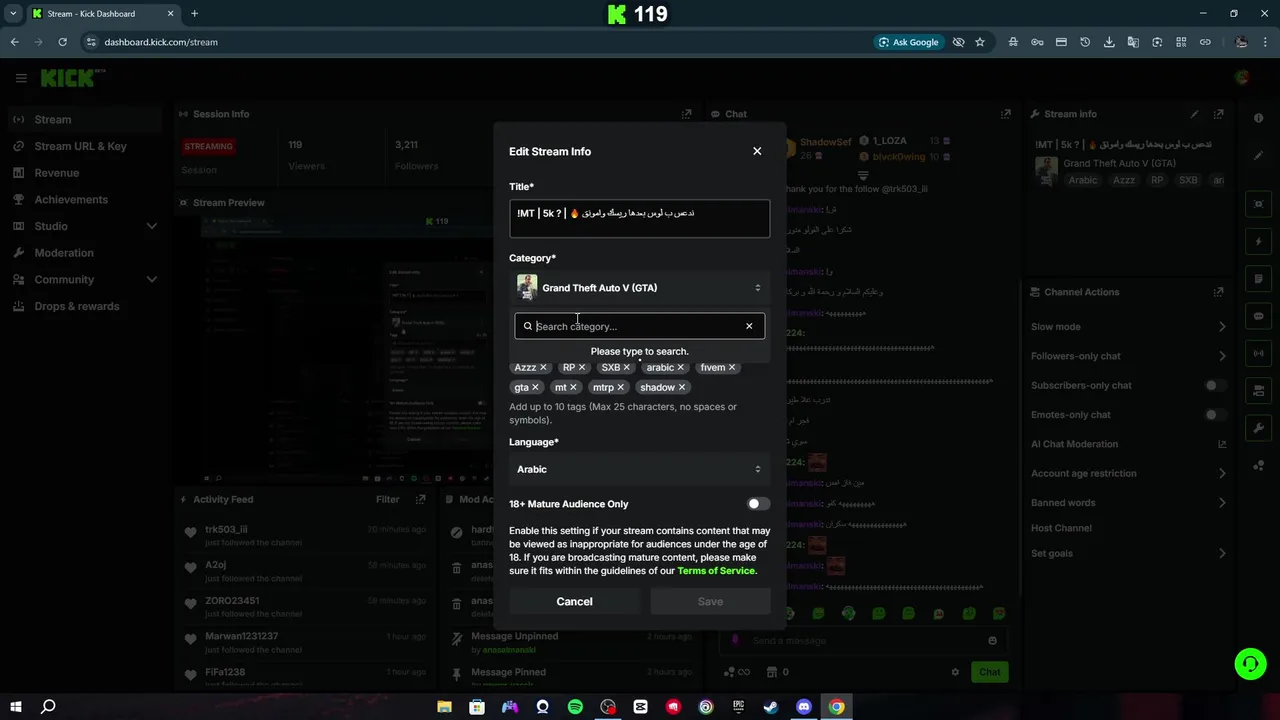Open Spotify from the taskbar

(x=575, y=707)
